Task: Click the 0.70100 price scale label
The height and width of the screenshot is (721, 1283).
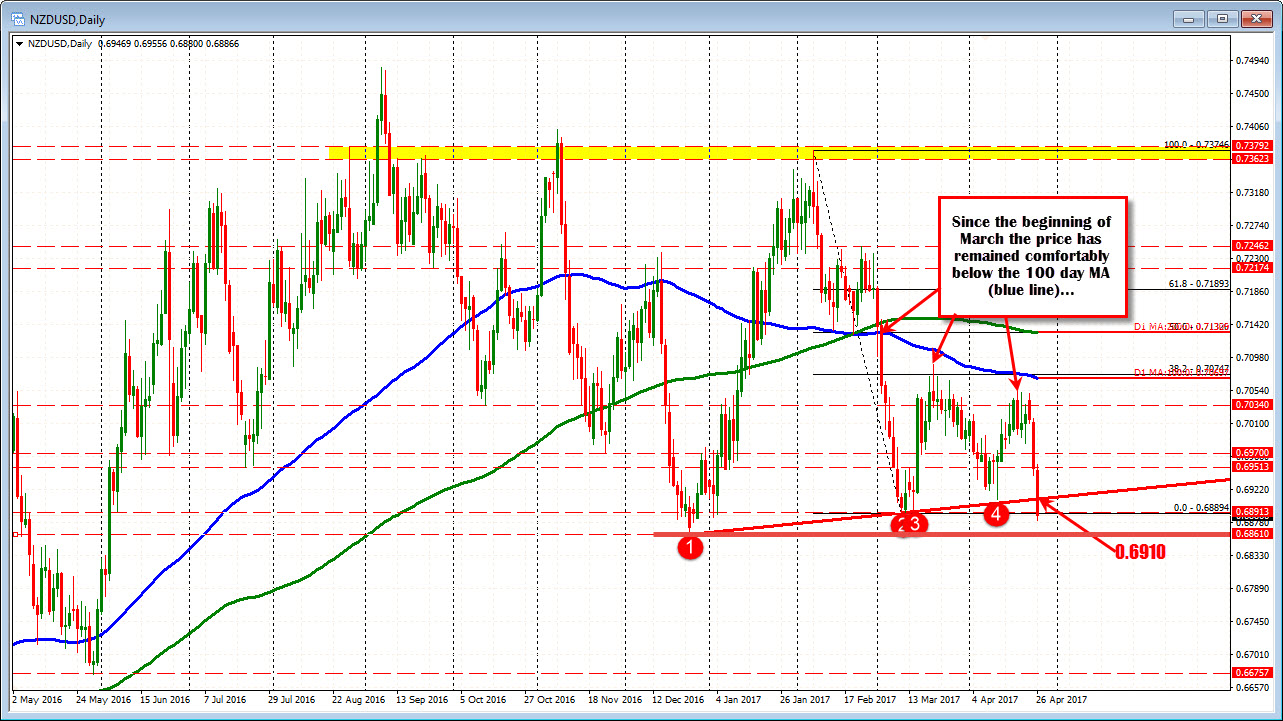Action: coord(1253,423)
